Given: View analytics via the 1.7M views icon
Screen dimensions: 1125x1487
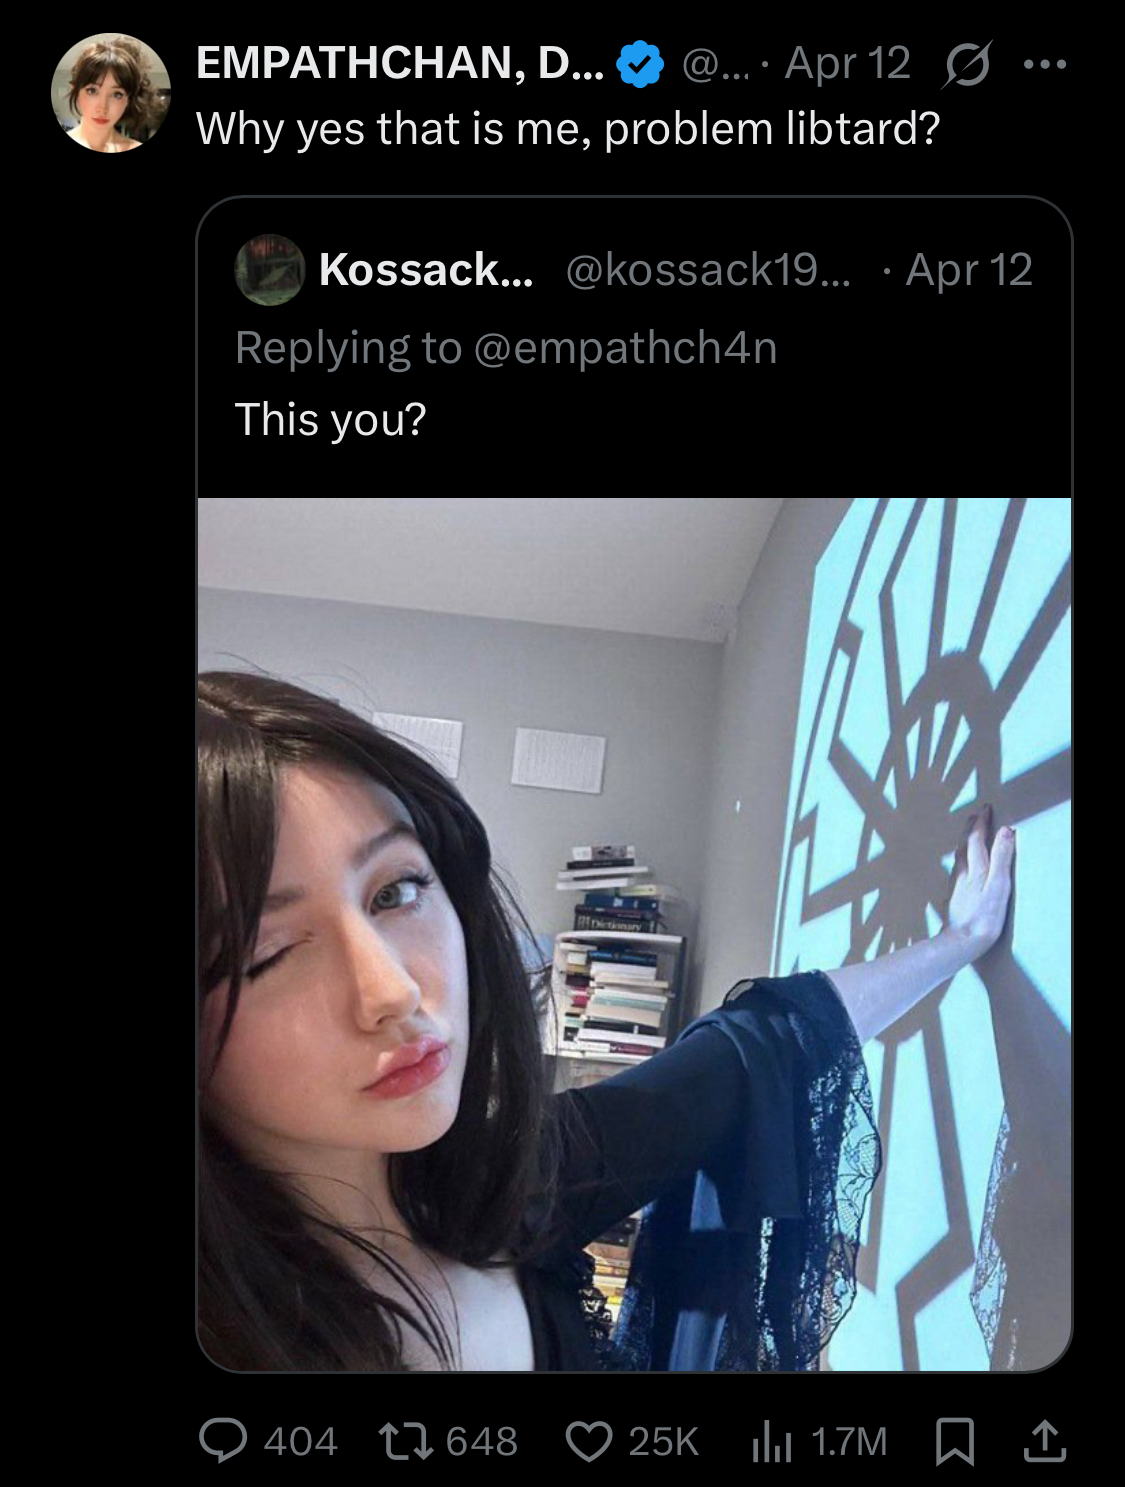Looking at the screenshot, I should 771,1442.
